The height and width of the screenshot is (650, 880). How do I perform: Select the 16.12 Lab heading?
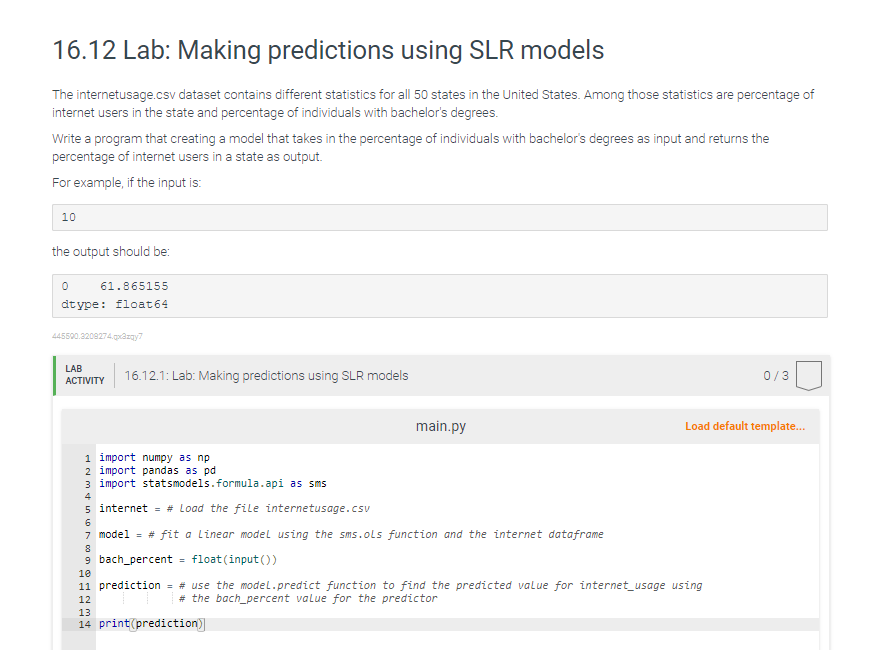tap(328, 50)
